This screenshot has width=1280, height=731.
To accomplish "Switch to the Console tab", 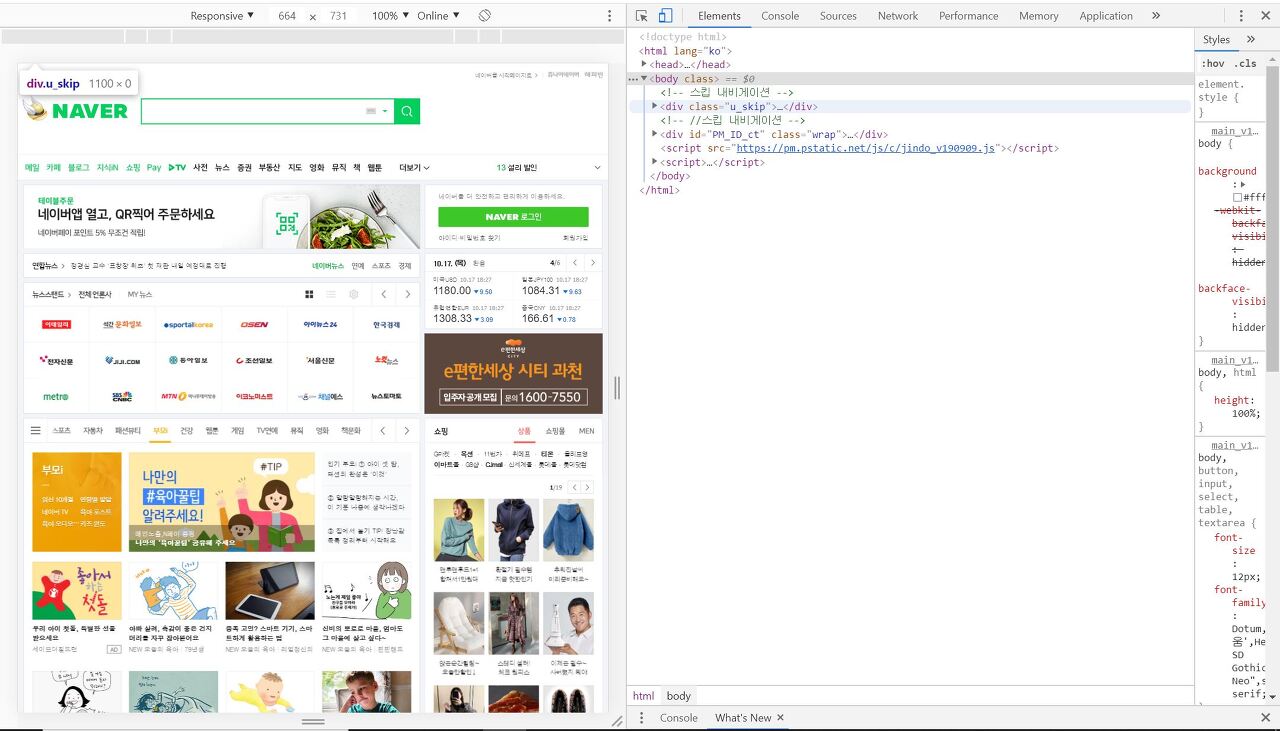I will click(780, 15).
